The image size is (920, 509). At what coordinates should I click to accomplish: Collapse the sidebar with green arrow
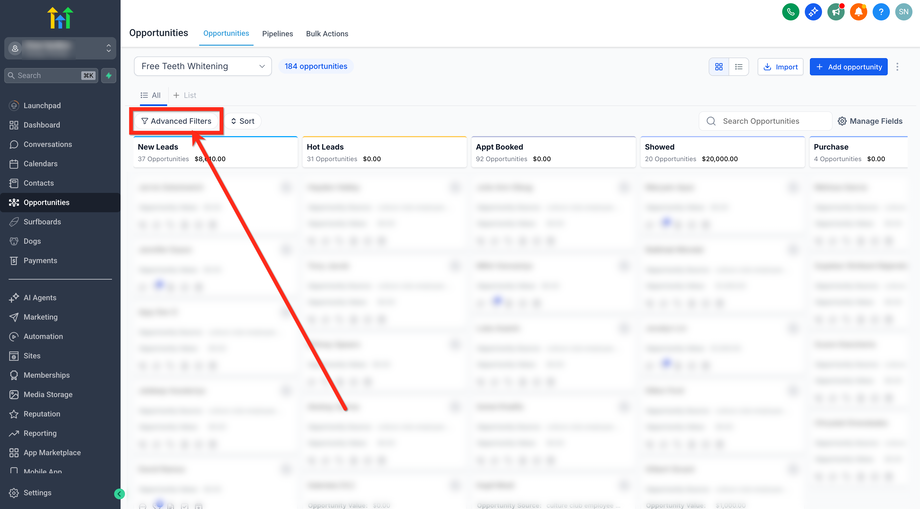[119, 494]
